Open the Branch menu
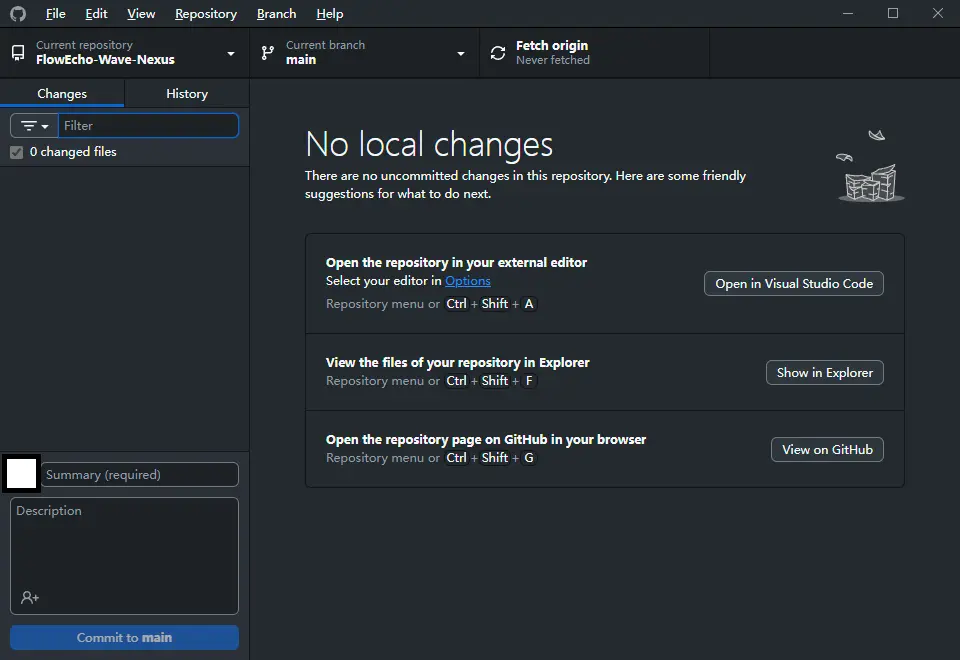This screenshot has height=660, width=960. point(276,14)
